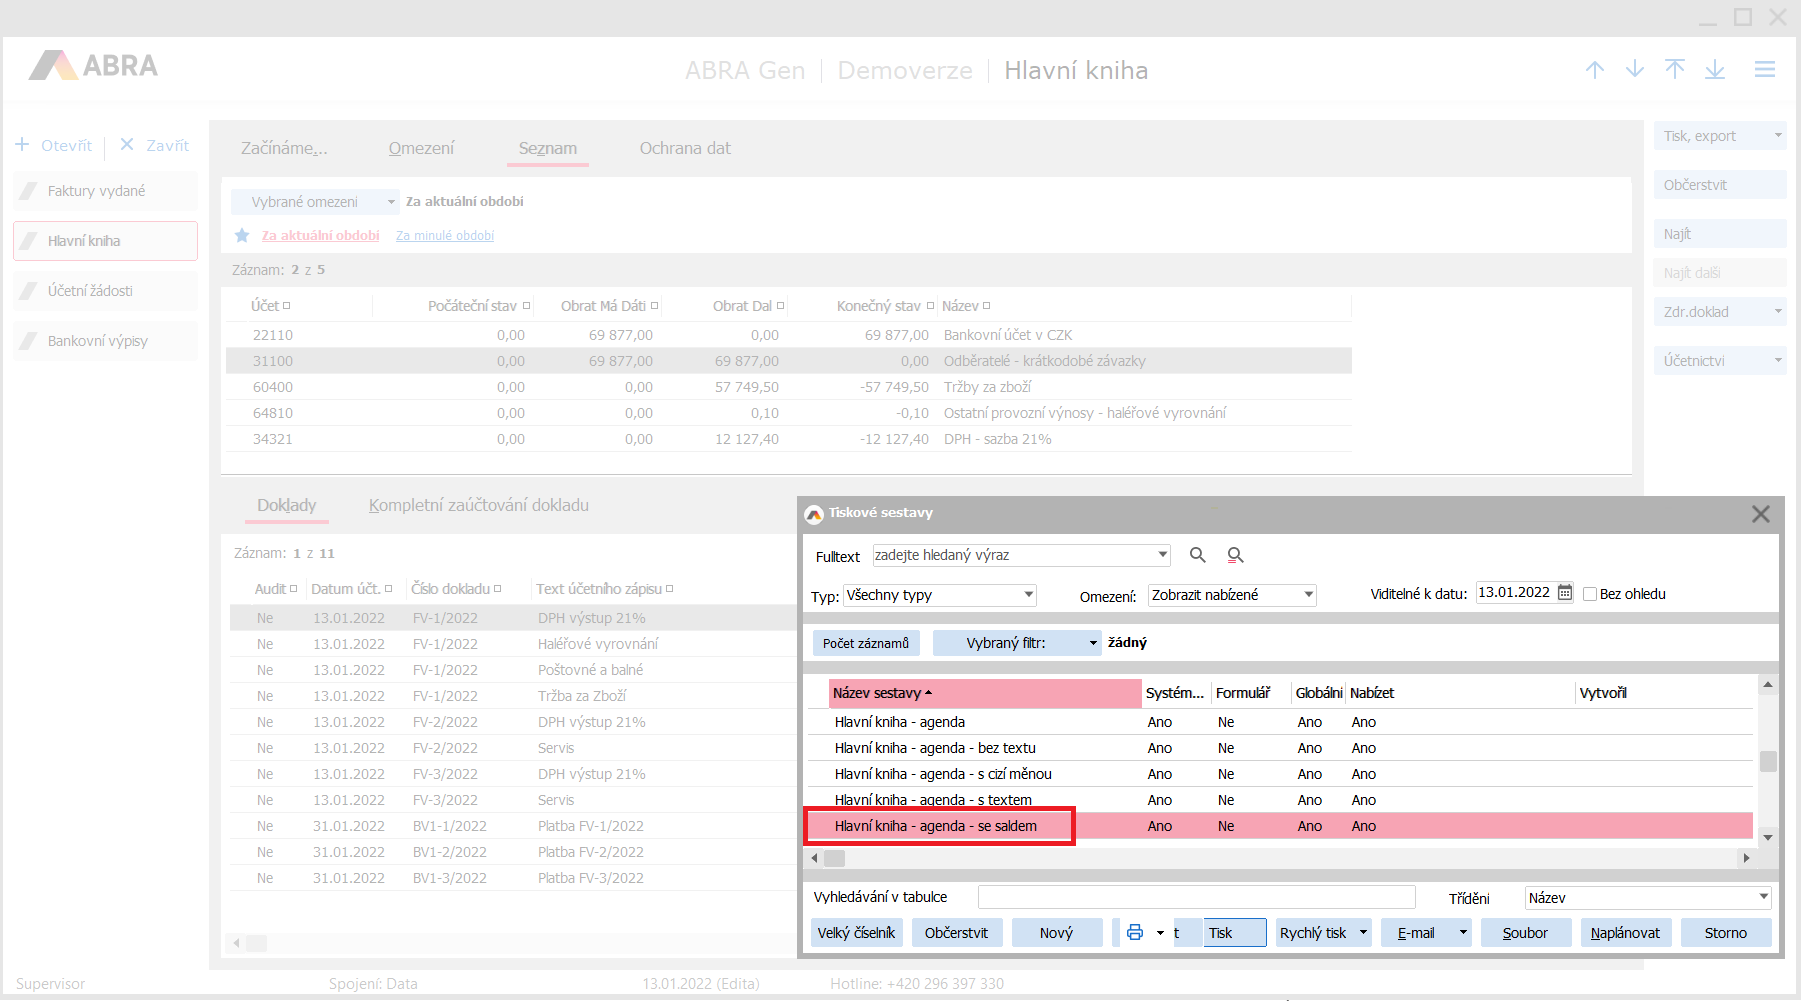
Task: Jump to first record with top arrow
Action: click(1675, 69)
